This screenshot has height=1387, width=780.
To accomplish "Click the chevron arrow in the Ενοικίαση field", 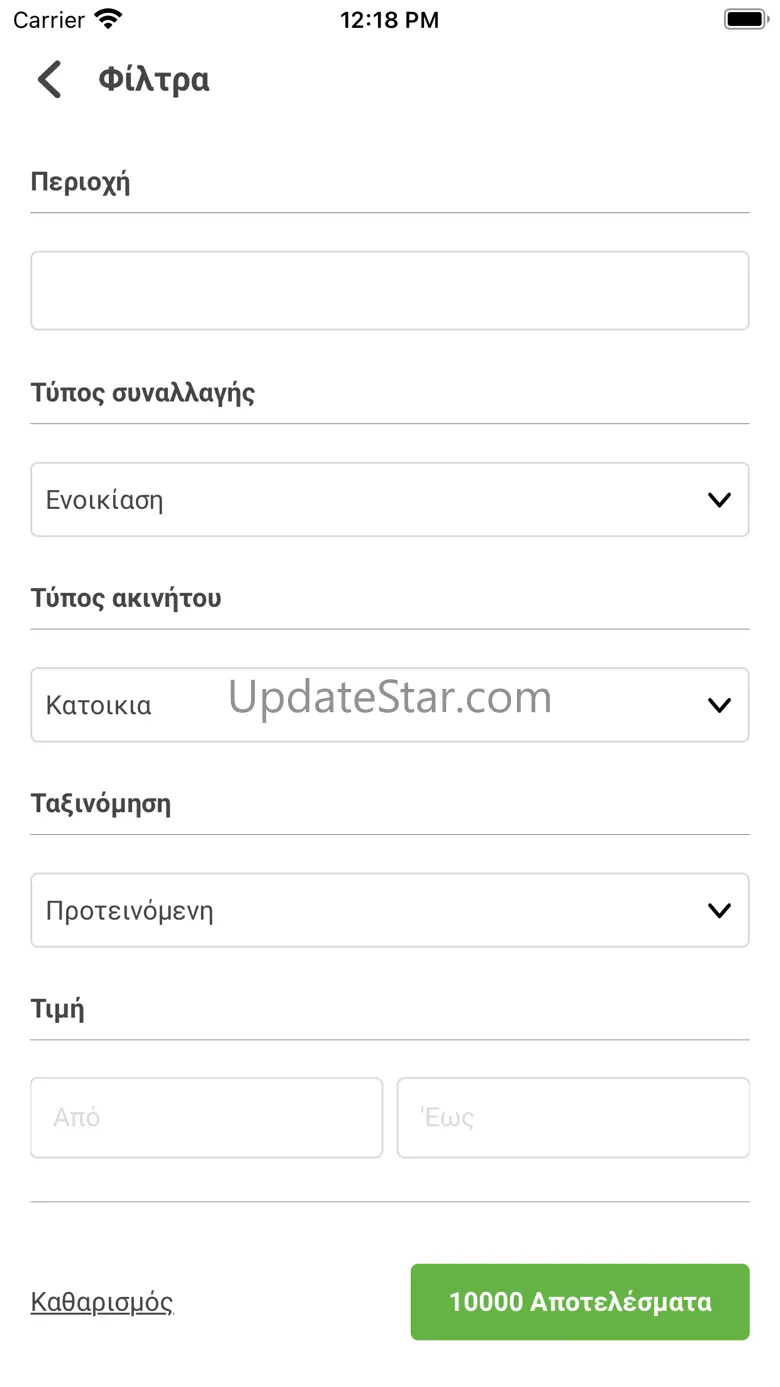I will (x=719, y=500).
